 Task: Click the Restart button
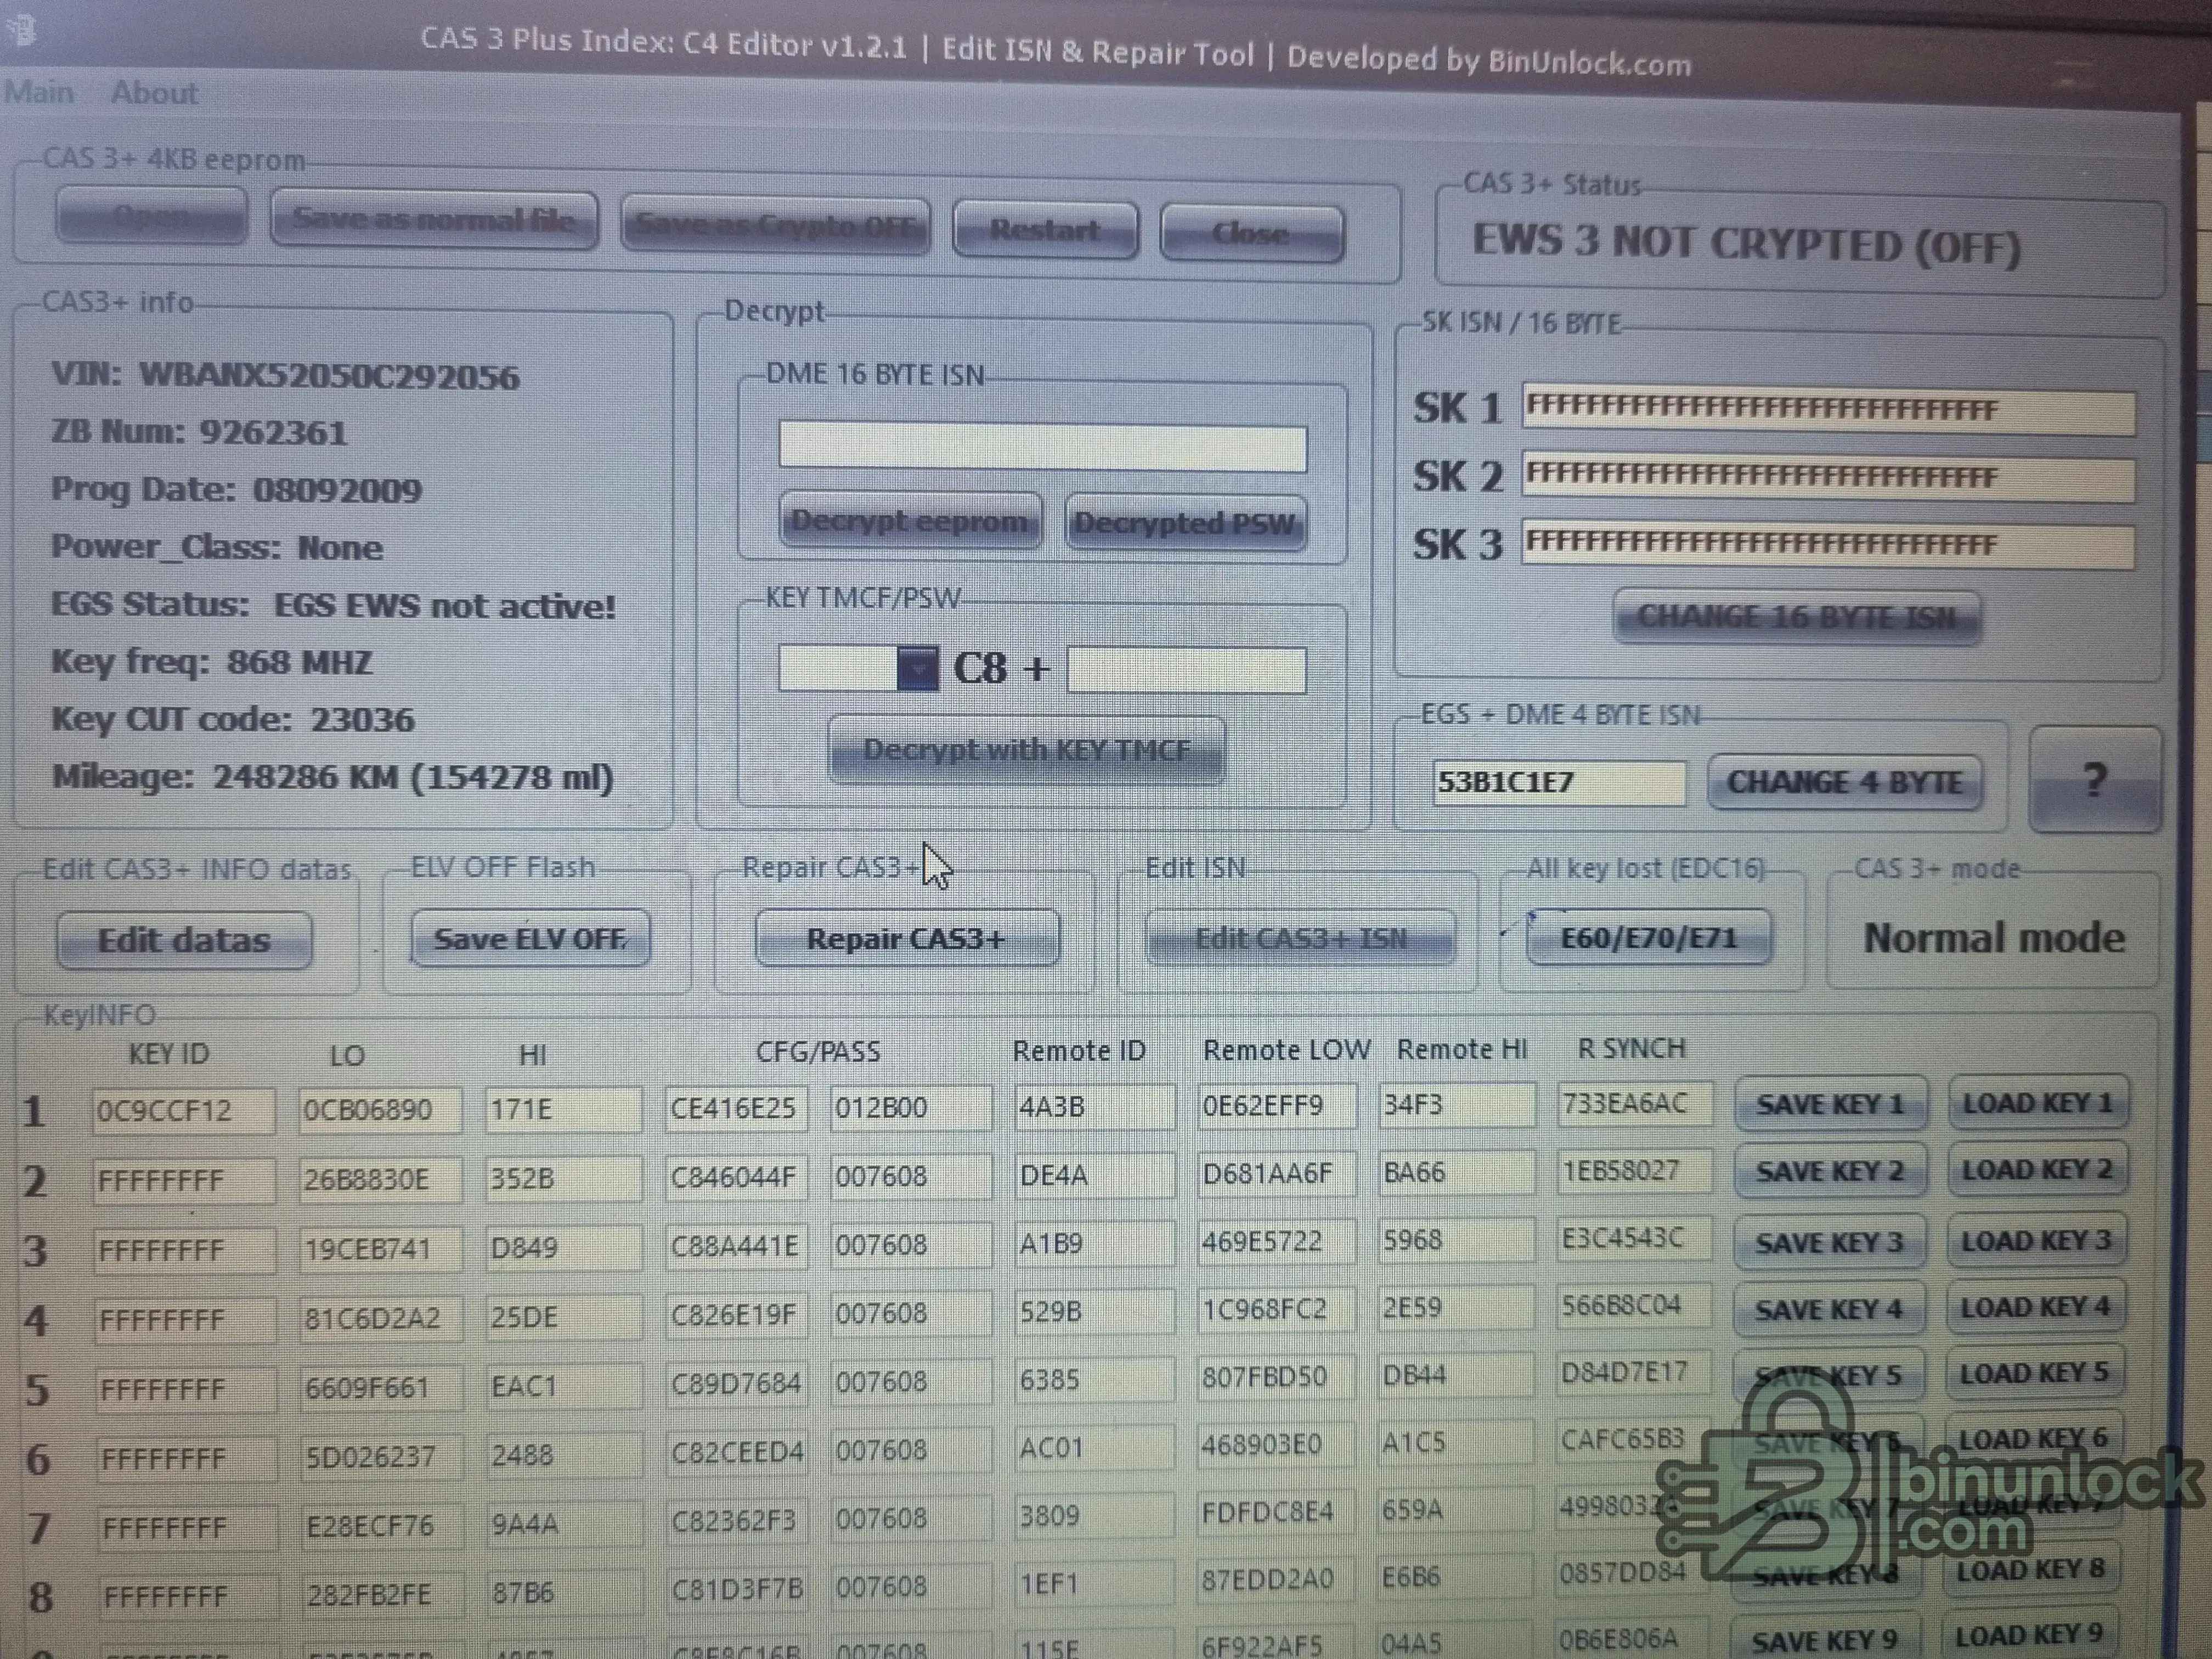coord(1045,230)
